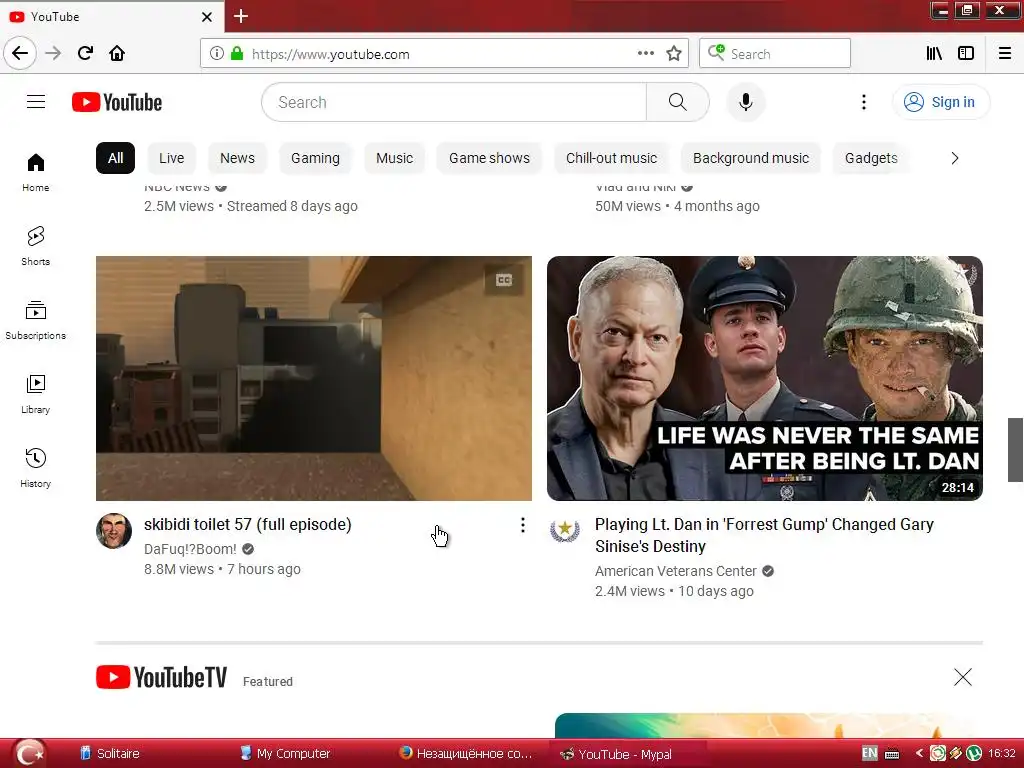Viewport: 1024px width, 768px height.
Task: Click Playing Lt. Dan video title
Action: [x=764, y=536]
